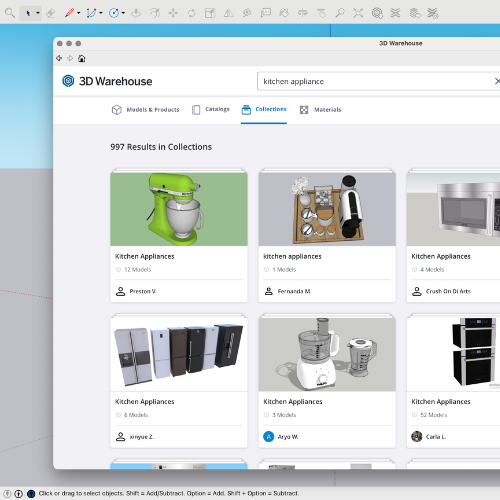Select the Orbit tool
The height and width of the screenshot is (500, 500).
303,13
